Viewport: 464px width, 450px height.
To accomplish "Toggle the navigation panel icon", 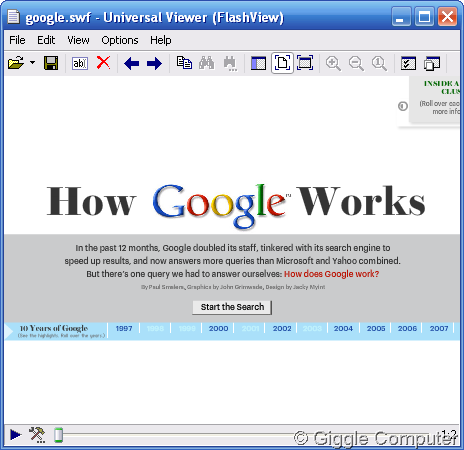I will [258, 63].
